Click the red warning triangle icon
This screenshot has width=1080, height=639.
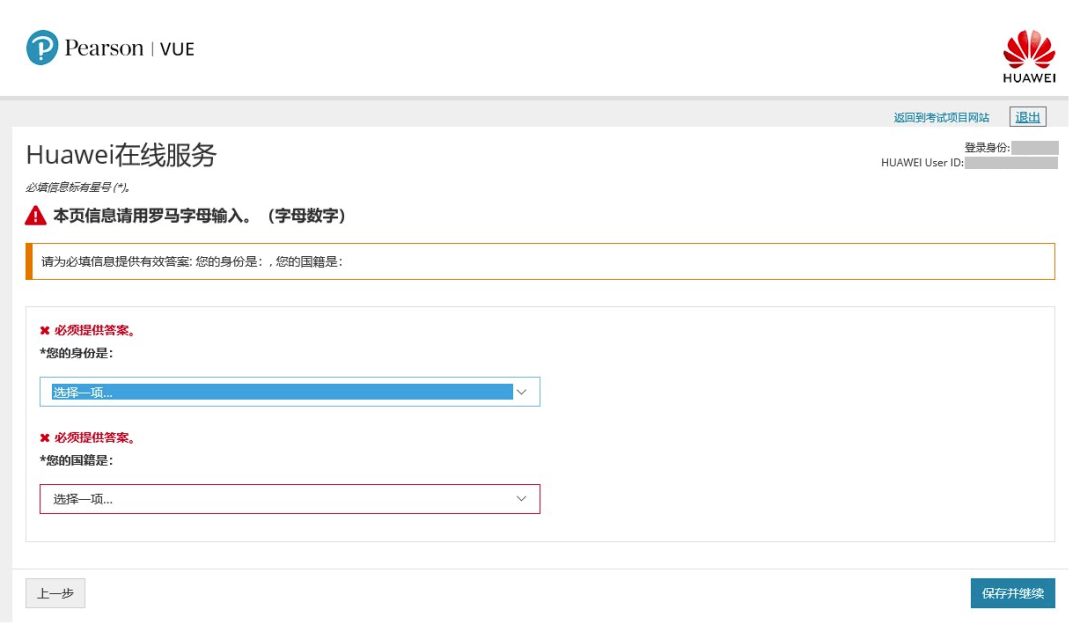(35, 216)
